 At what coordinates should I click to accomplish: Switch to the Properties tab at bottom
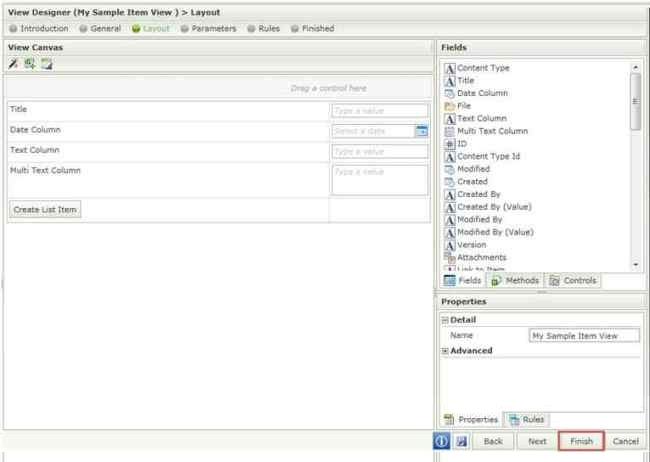point(471,420)
